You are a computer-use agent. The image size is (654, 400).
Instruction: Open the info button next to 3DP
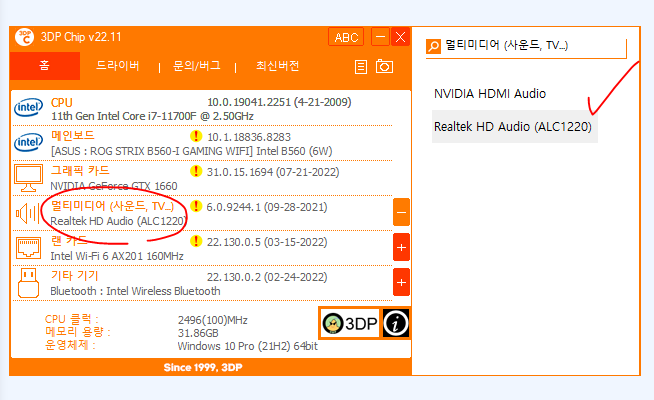(x=395, y=323)
